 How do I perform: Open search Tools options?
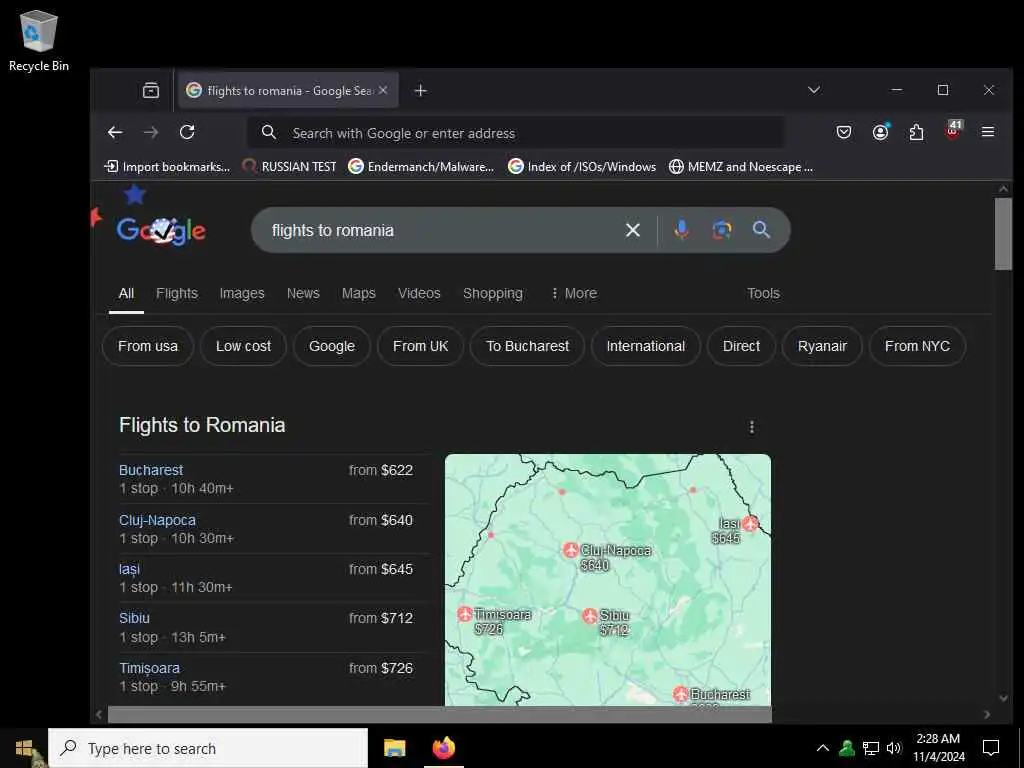coord(763,293)
